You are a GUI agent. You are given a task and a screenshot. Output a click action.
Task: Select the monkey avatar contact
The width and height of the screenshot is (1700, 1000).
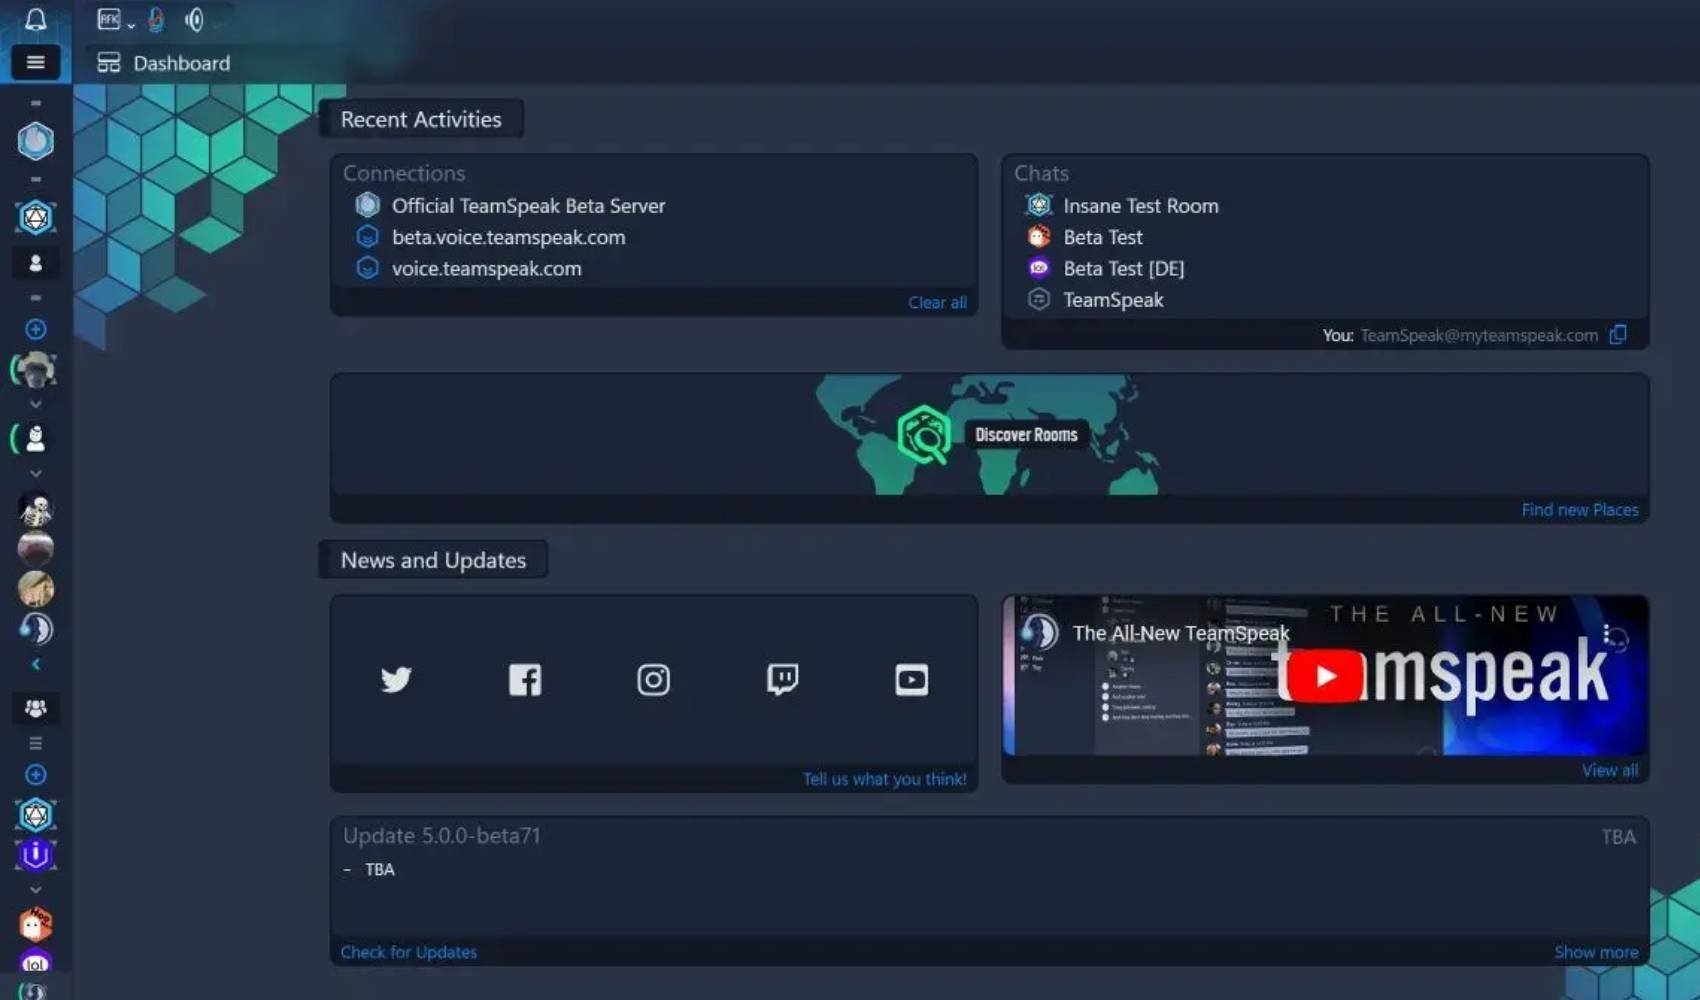(35, 370)
